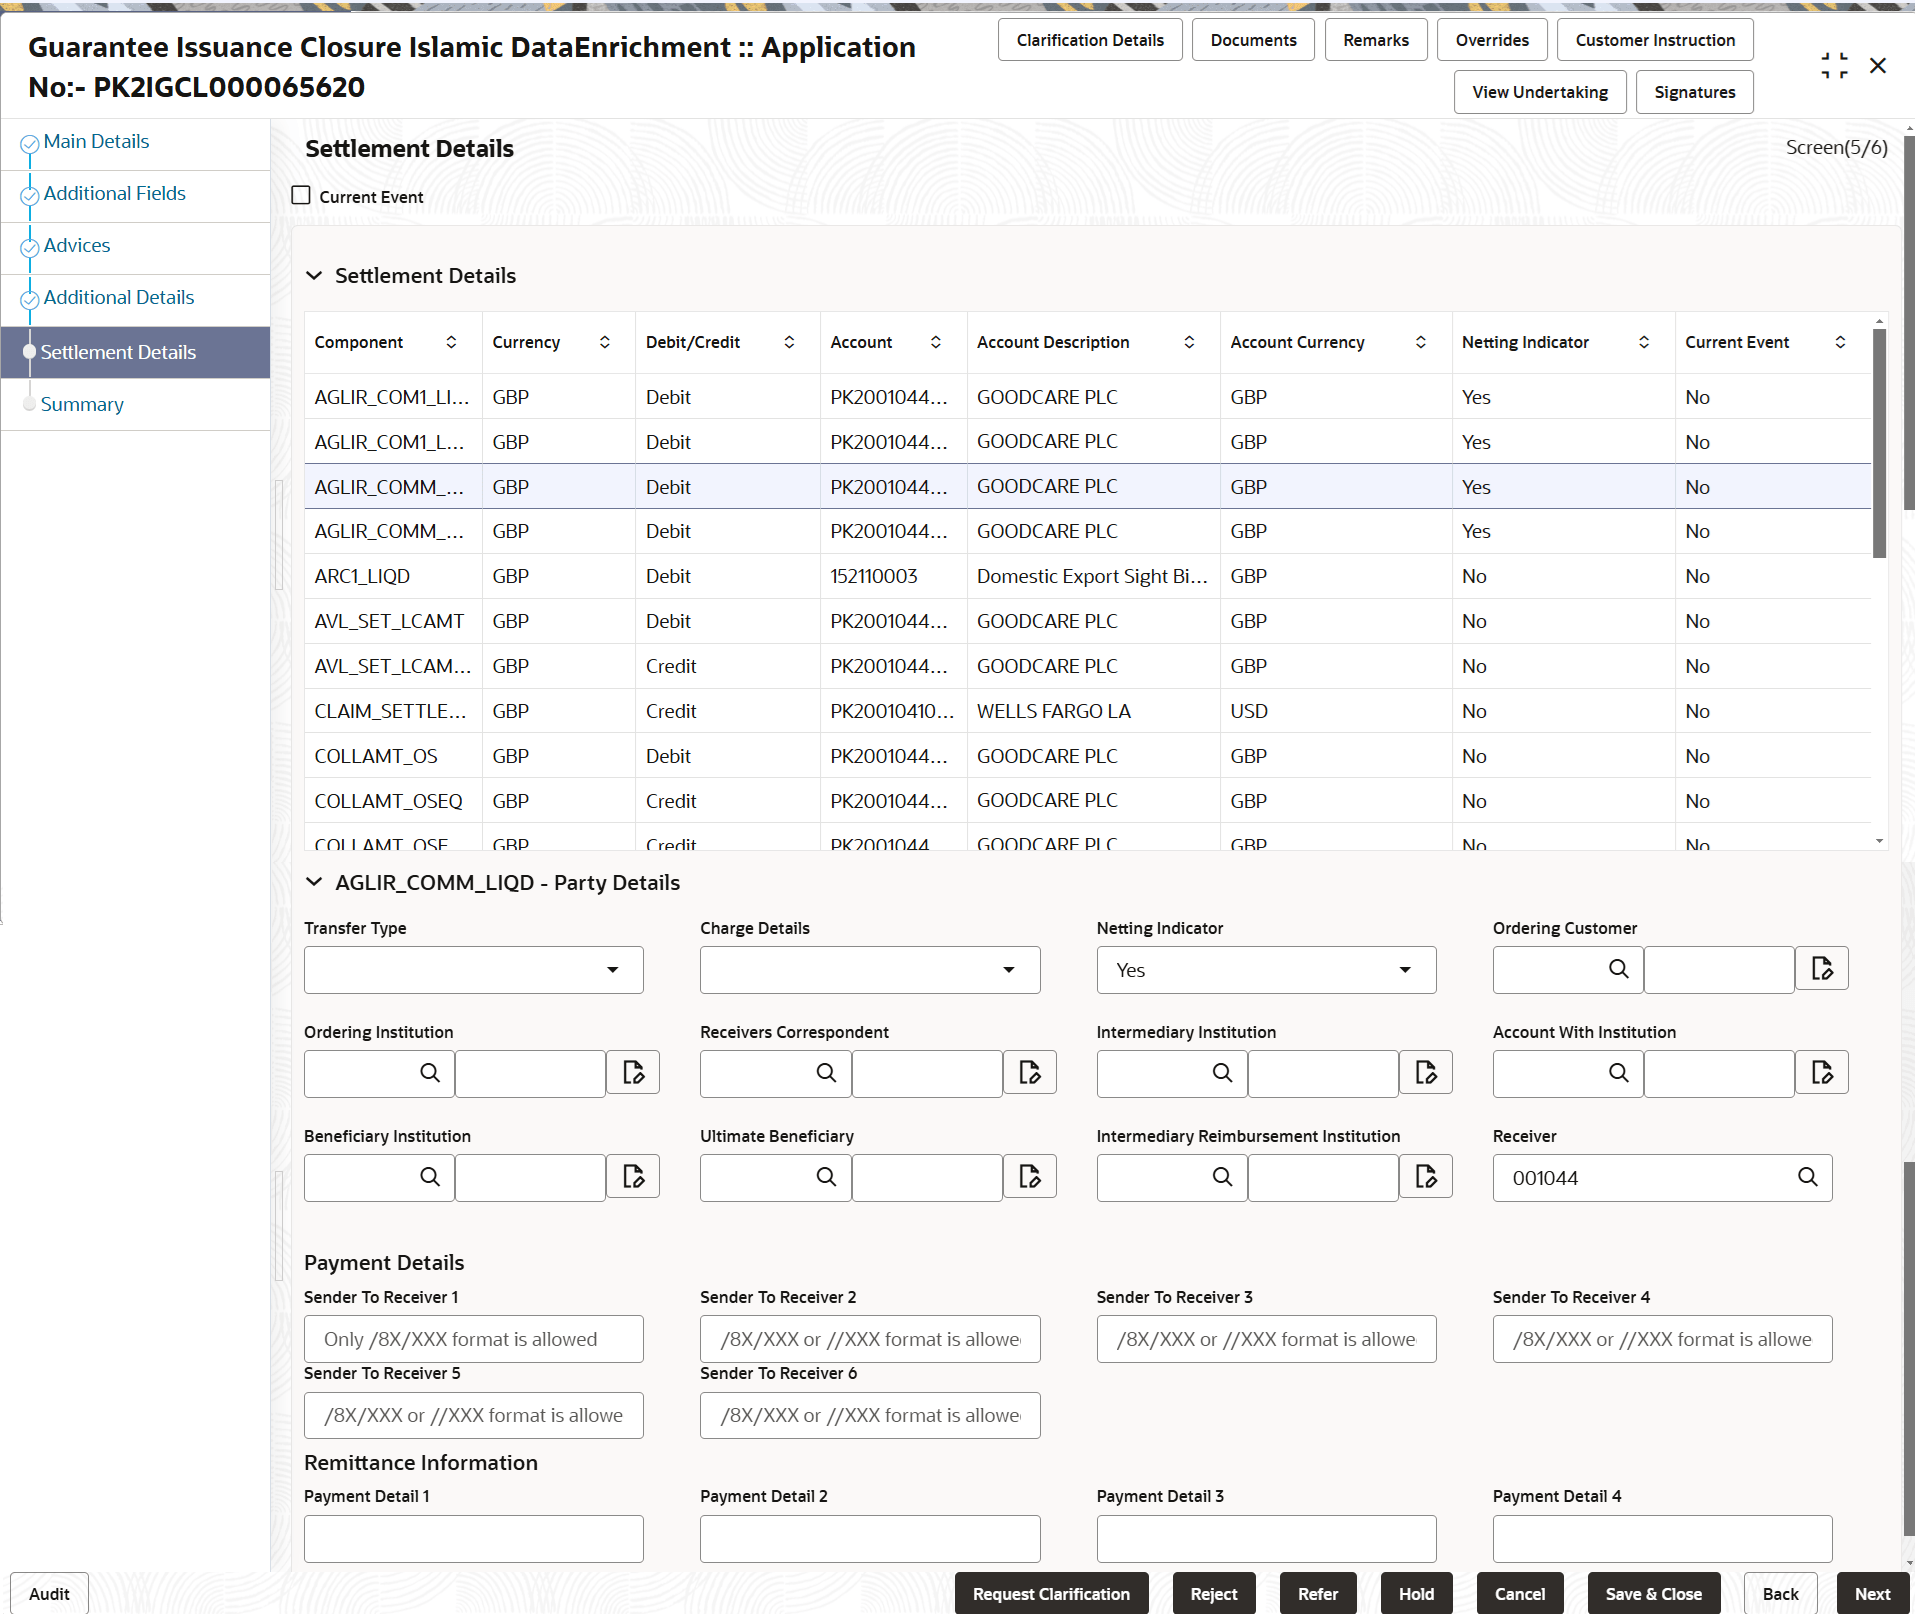
Task: Open Customer Instruction
Action: pos(1654,39)
